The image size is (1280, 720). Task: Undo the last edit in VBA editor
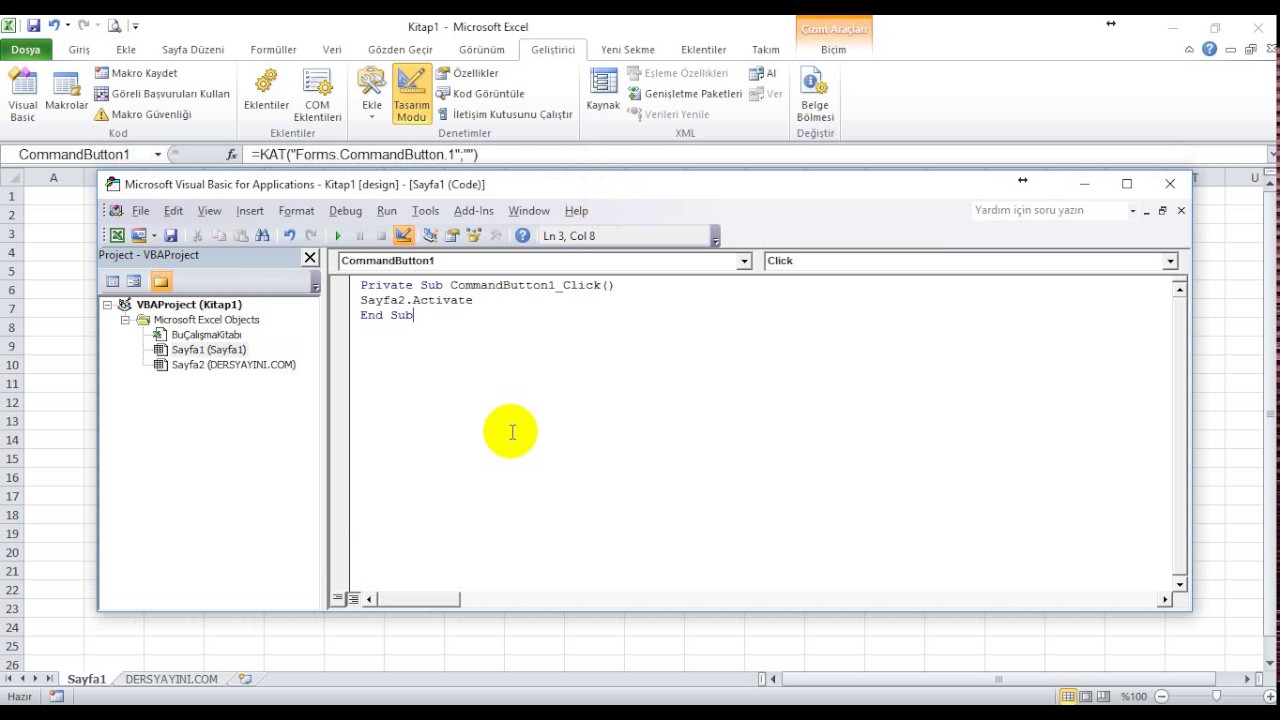289,236
